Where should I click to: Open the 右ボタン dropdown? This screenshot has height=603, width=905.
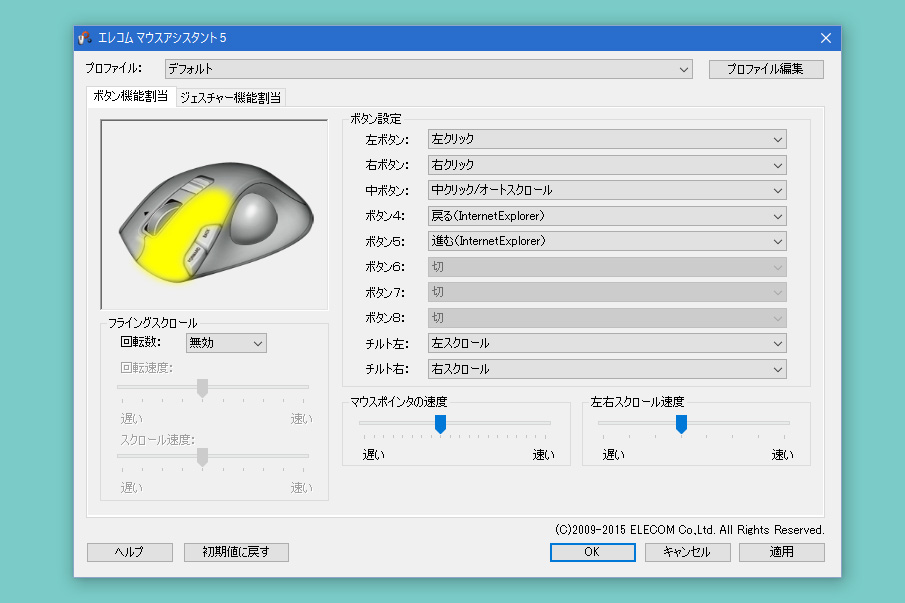click(607, 165)
